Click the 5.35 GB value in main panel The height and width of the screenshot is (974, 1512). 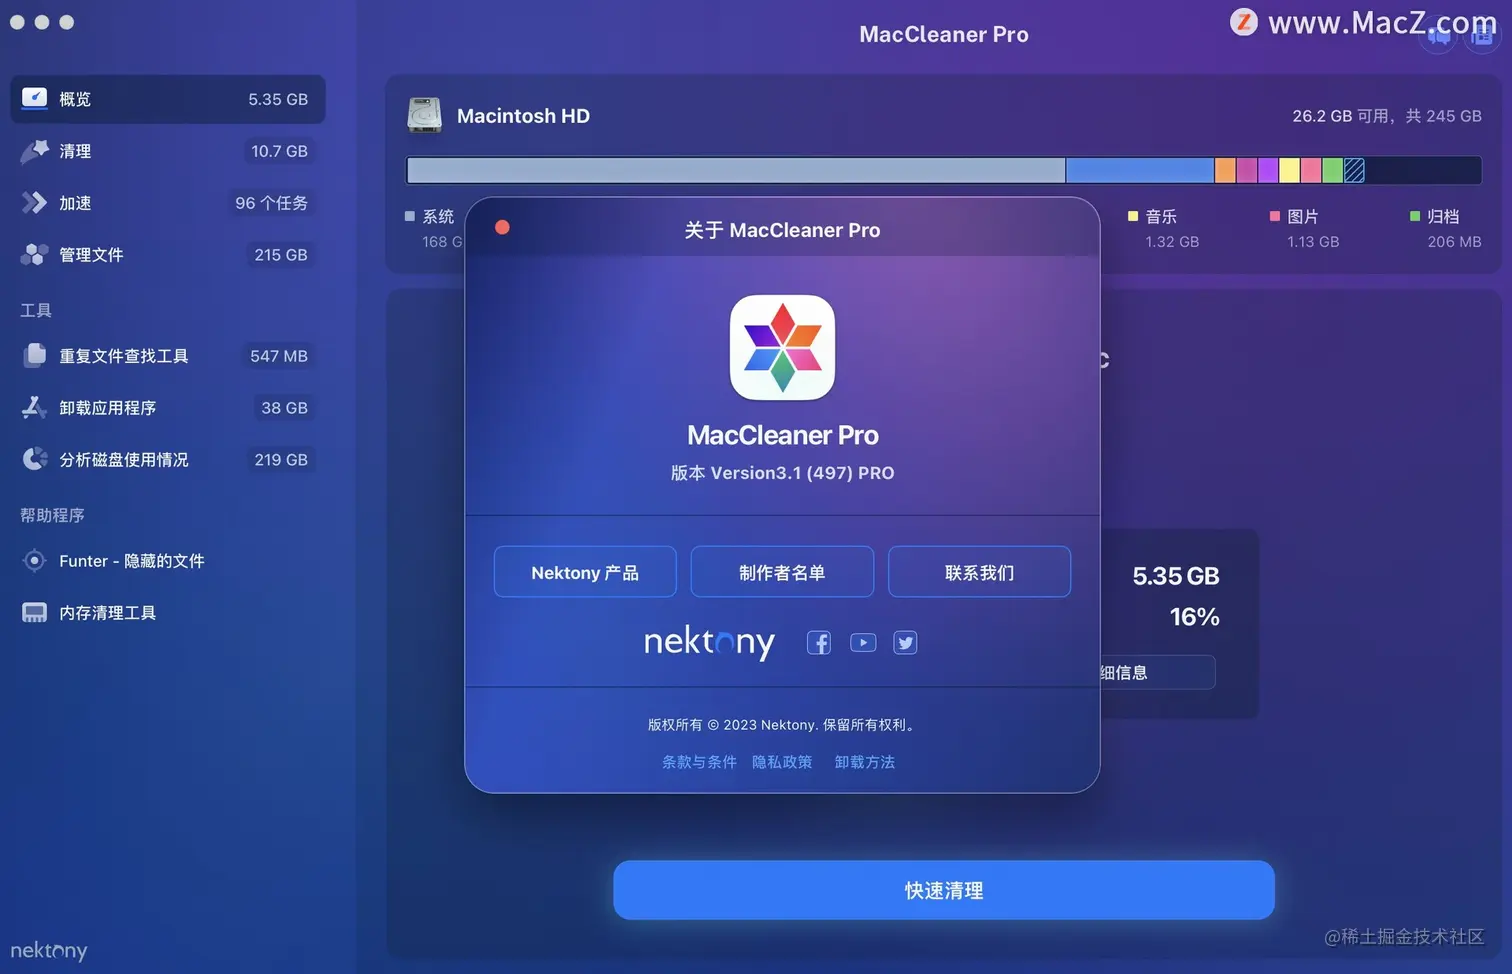pyautogui.click(x=1176, y=576)
